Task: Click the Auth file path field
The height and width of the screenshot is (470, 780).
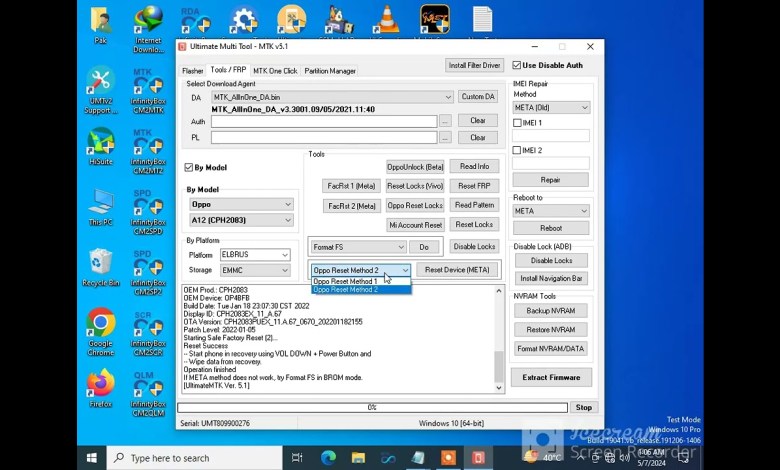Action: [x=323, y=121]
